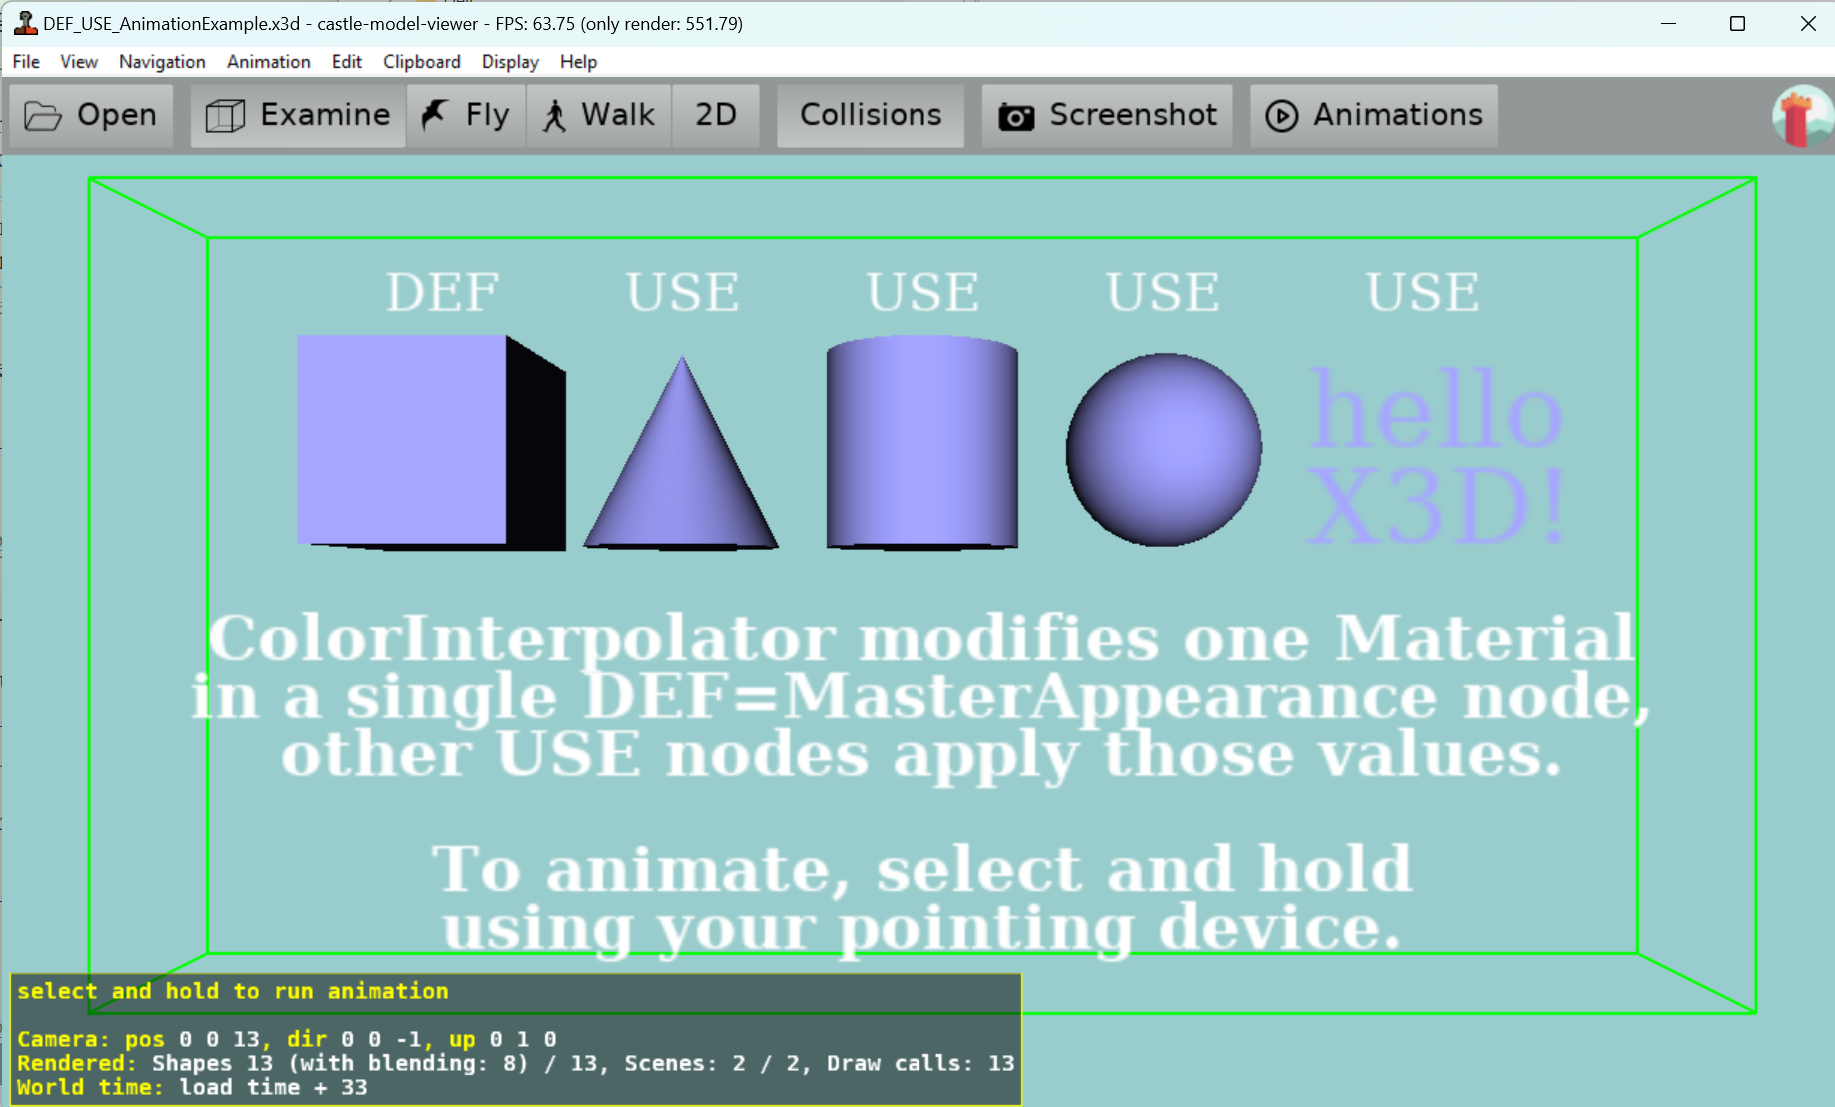Expand the Clipboard menu

[x=421, y=62]
